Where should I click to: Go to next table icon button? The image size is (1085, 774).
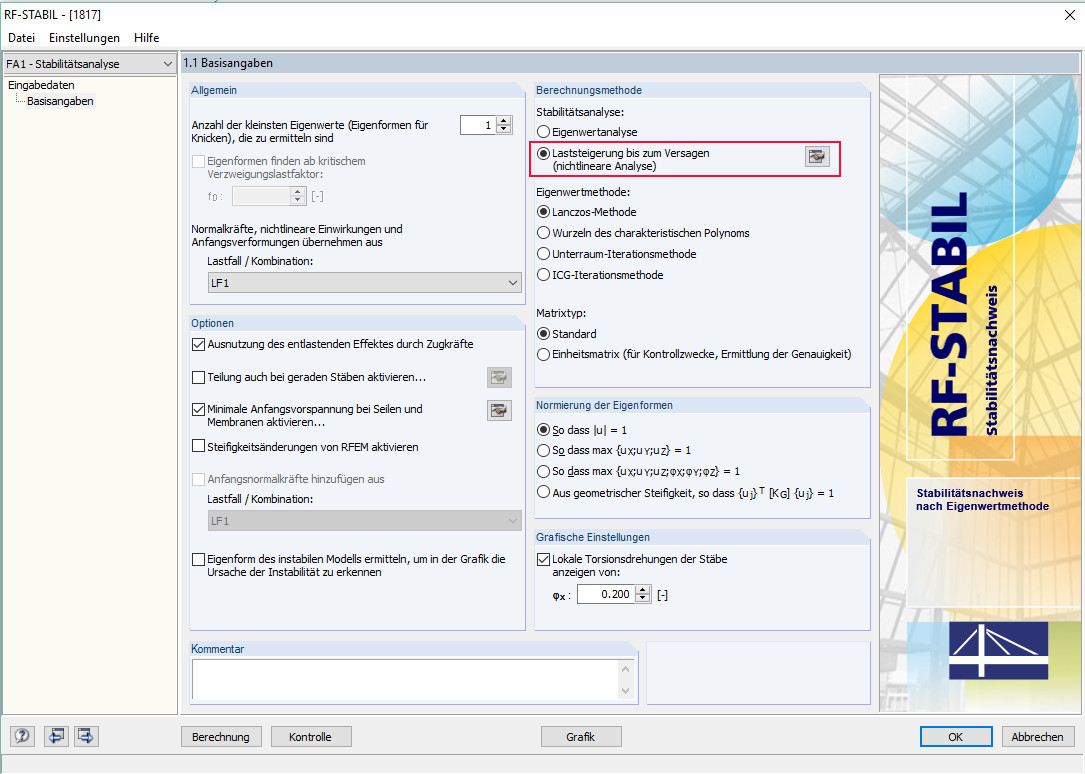tap(86, 735)
